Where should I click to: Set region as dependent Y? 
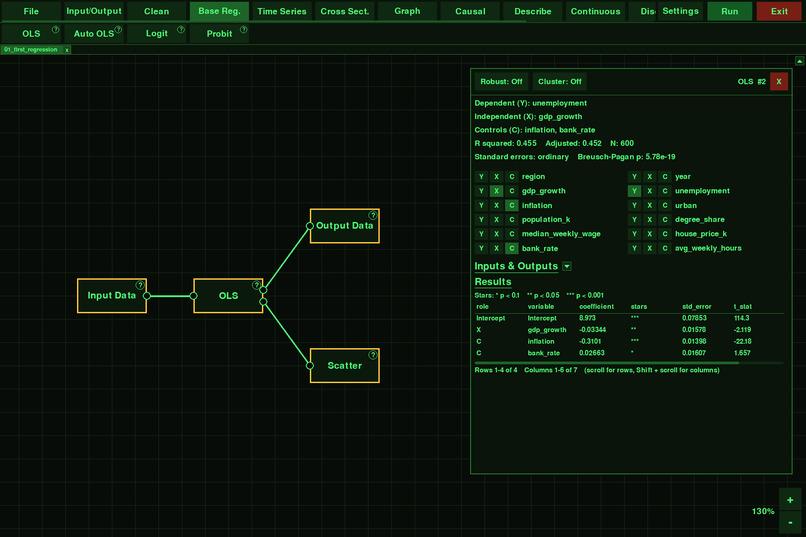point(481,177)
